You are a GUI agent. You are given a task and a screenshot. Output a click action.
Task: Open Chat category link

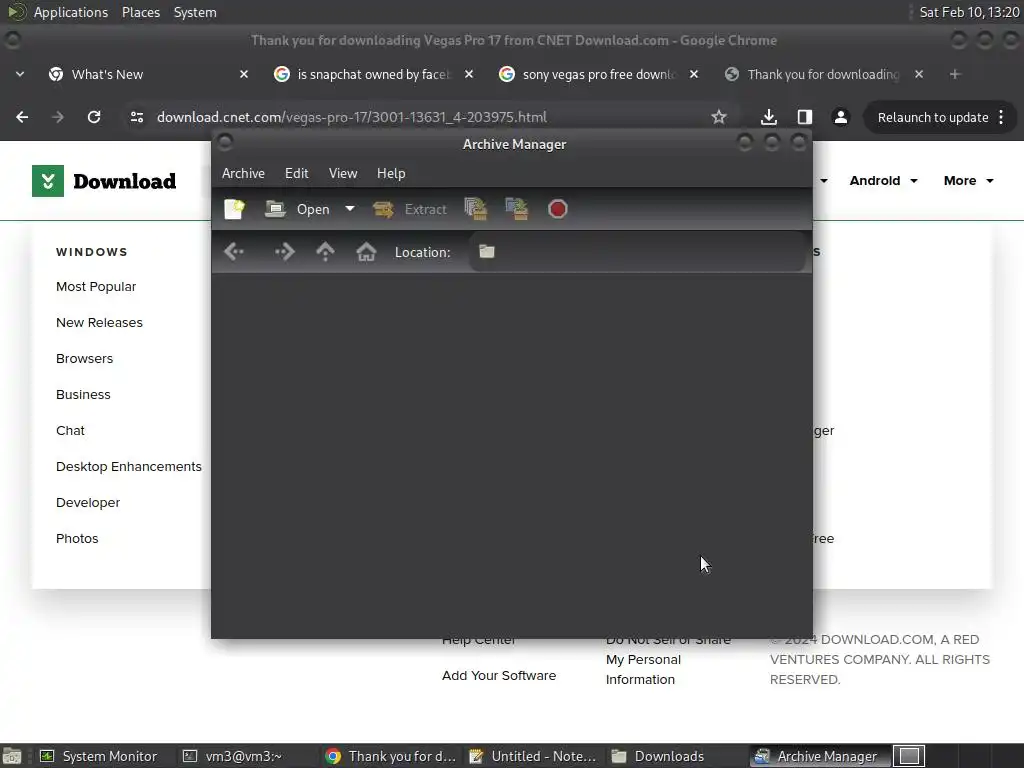(x=70, y=430)
